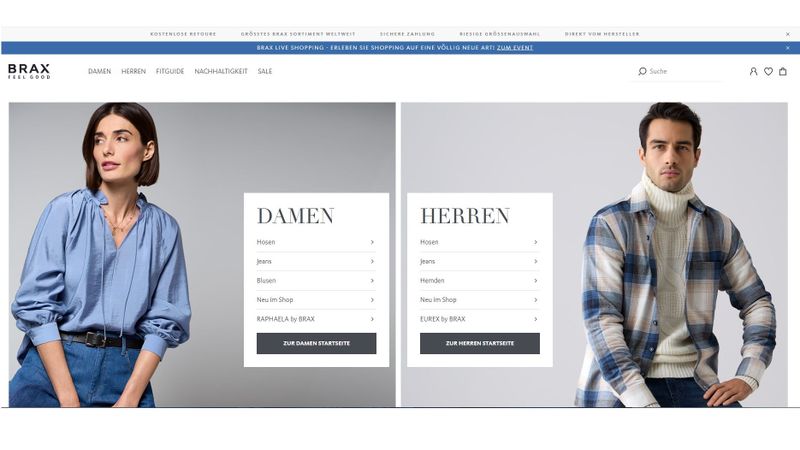Expand the Herren Hemden chevron
The height and width of the screenshot is (450, 800).
535,281
